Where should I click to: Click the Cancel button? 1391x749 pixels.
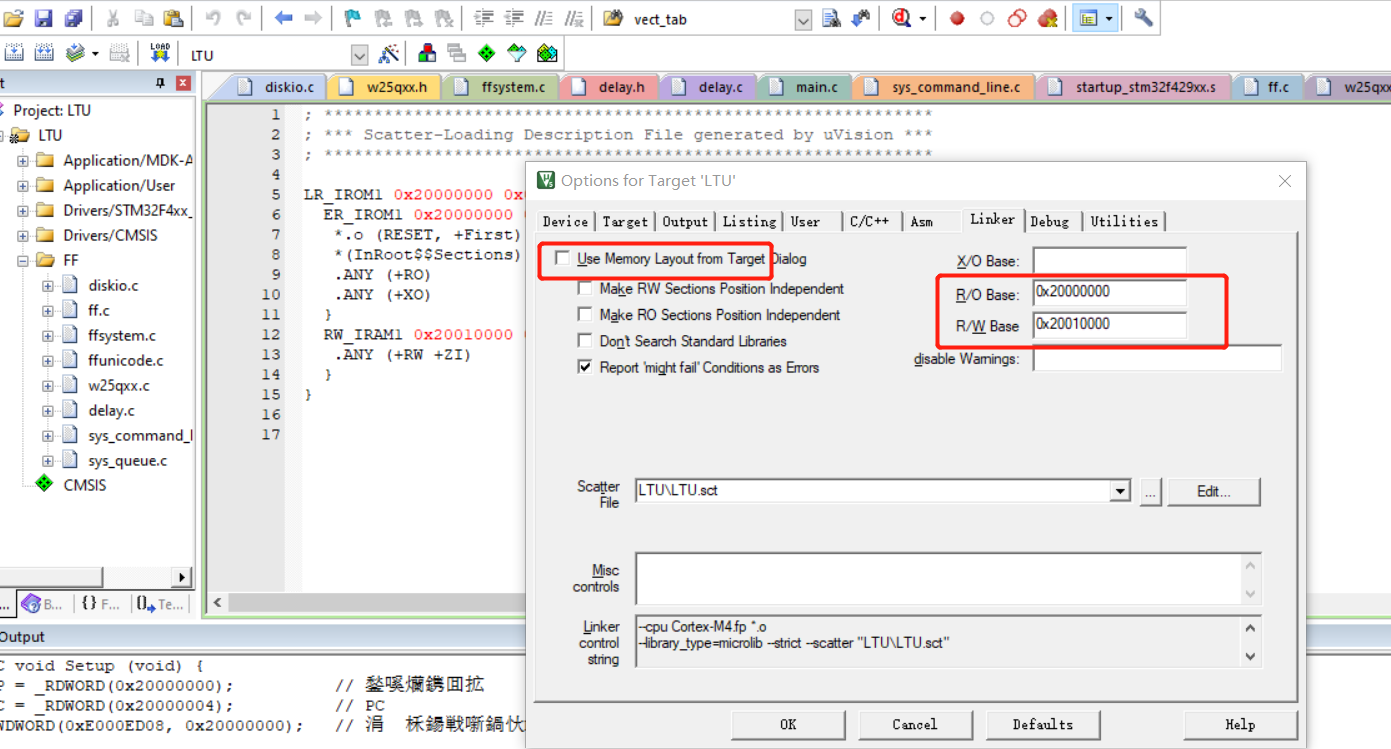(x=915, y=724)
